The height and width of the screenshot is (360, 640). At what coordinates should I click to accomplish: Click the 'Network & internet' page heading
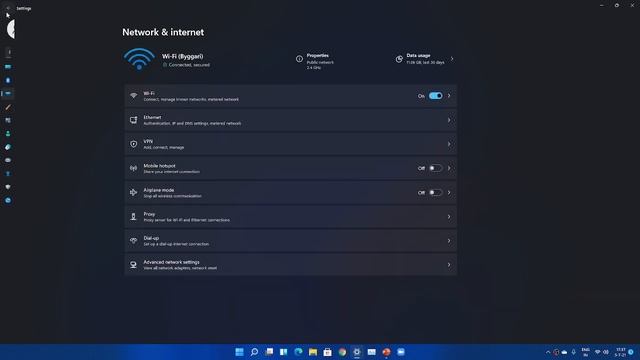click(x=163, y=32)
